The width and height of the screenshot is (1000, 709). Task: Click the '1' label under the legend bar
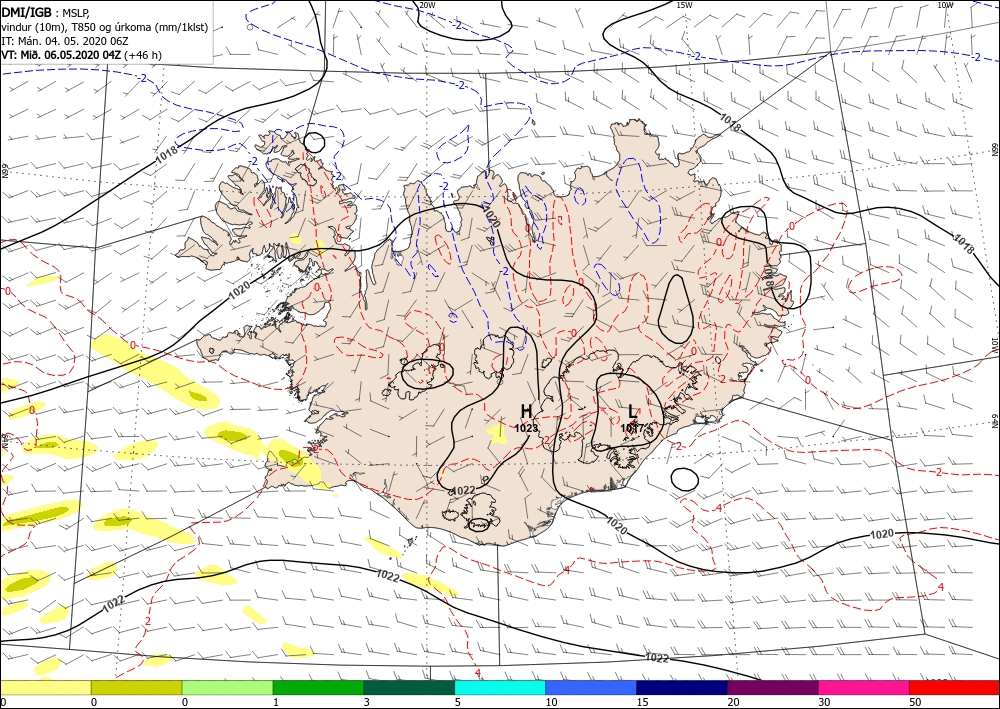coord(276,702)
